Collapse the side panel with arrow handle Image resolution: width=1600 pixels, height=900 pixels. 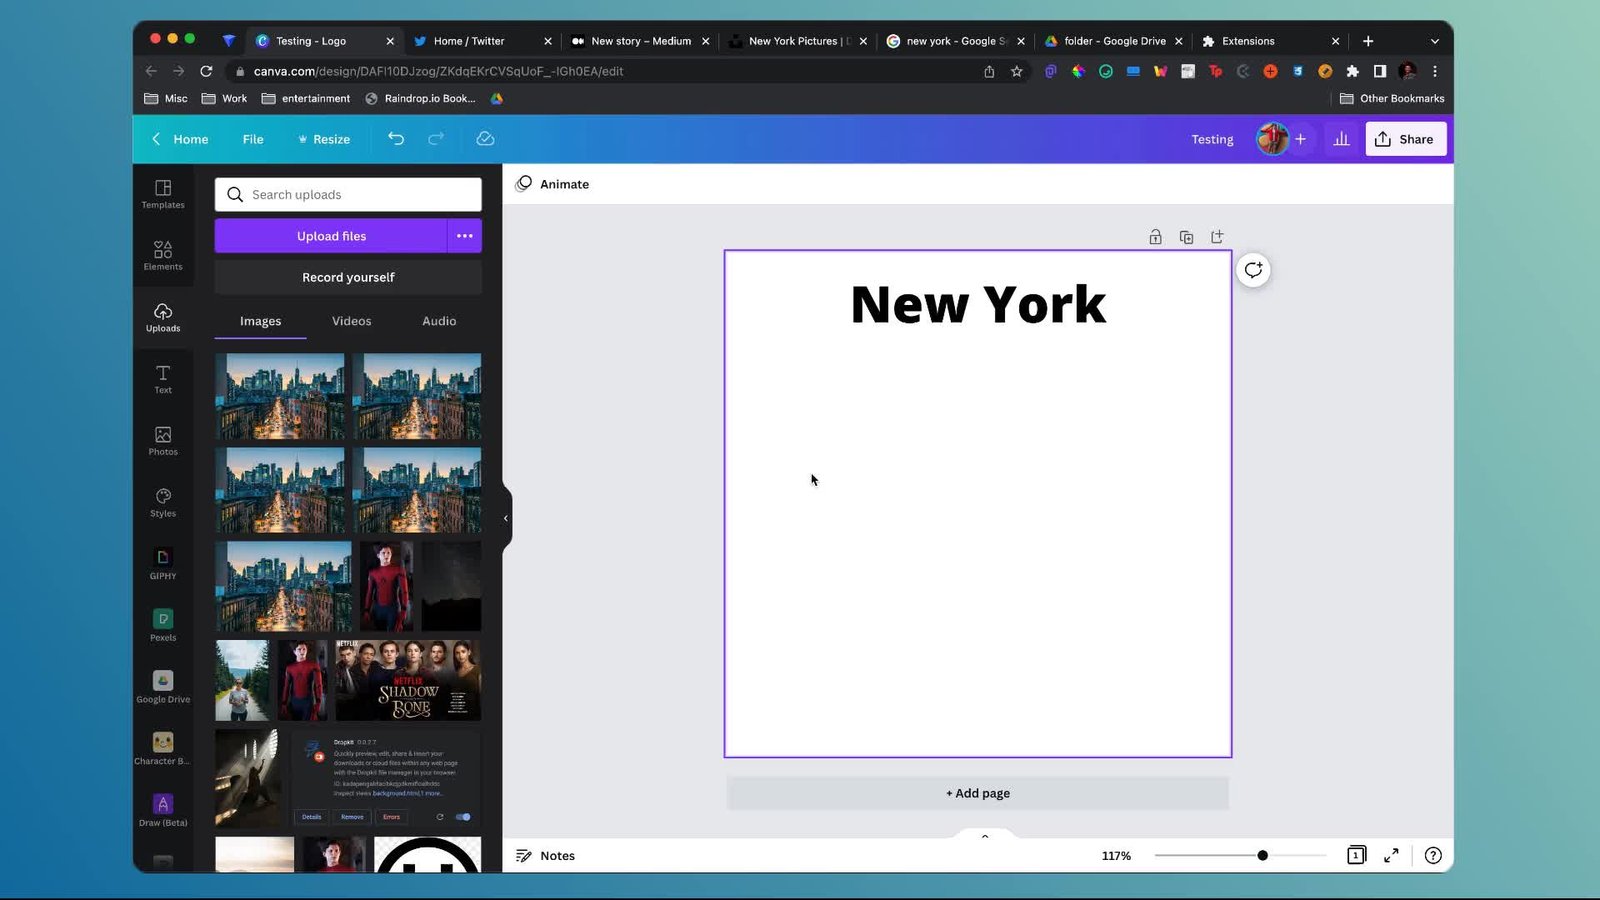(506, 518)
